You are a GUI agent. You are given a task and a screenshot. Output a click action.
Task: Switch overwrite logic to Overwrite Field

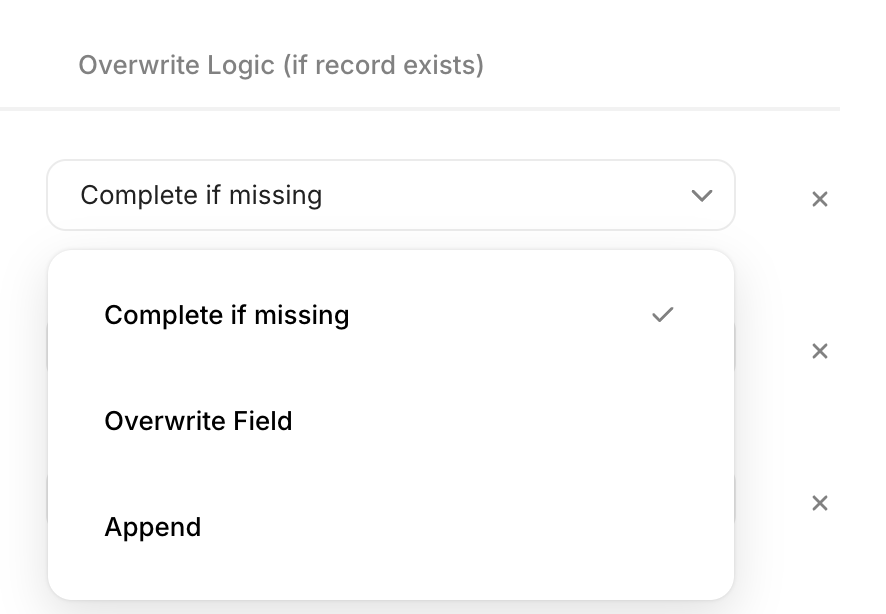click(198, 421)
